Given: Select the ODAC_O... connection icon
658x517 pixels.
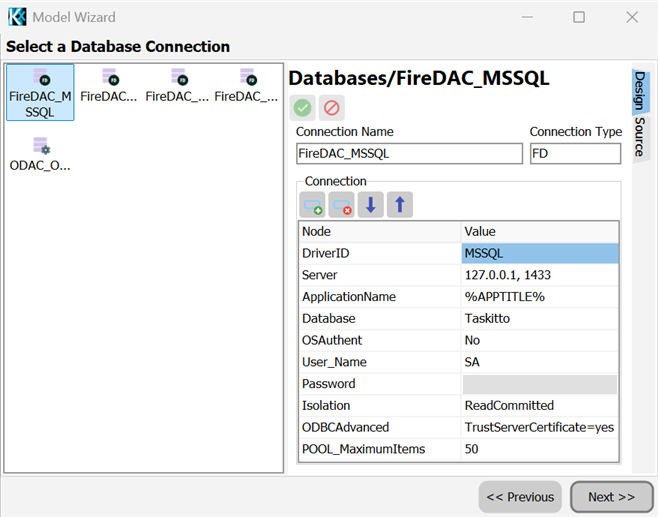Looking at the screenshot, I should [40, 154].
